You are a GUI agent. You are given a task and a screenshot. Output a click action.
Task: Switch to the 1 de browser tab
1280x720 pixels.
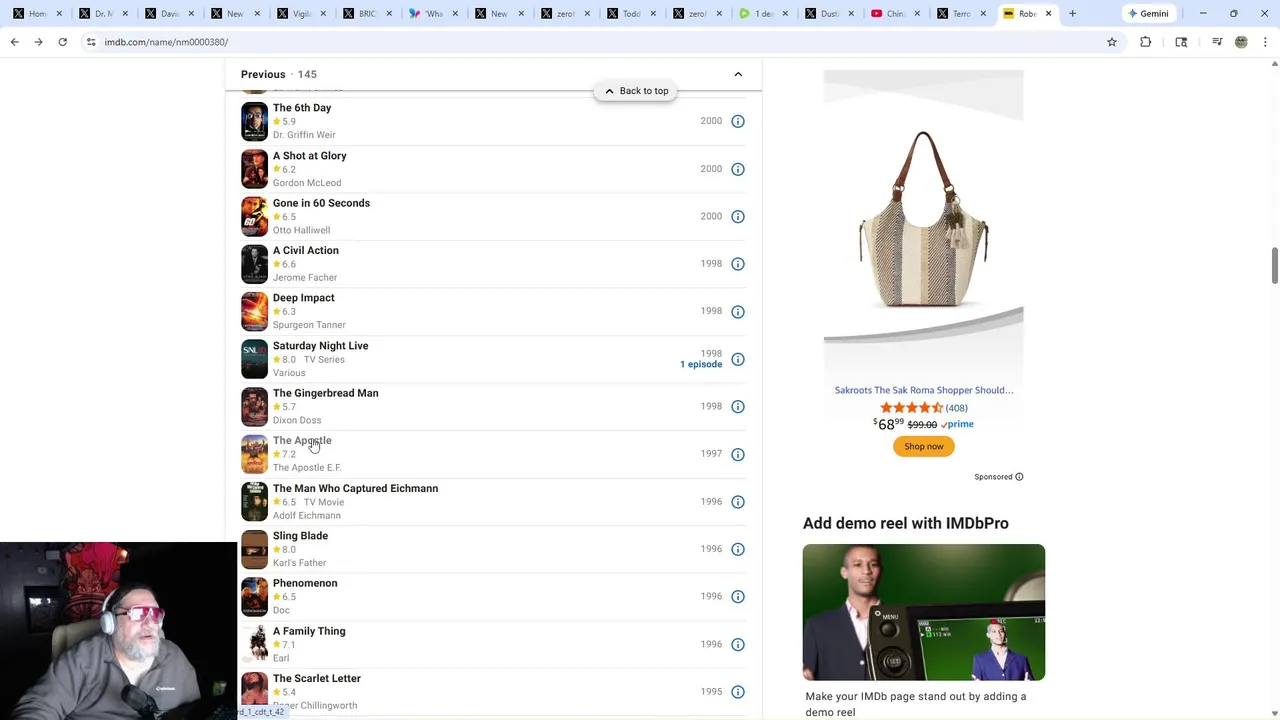(x=763, y=14)
